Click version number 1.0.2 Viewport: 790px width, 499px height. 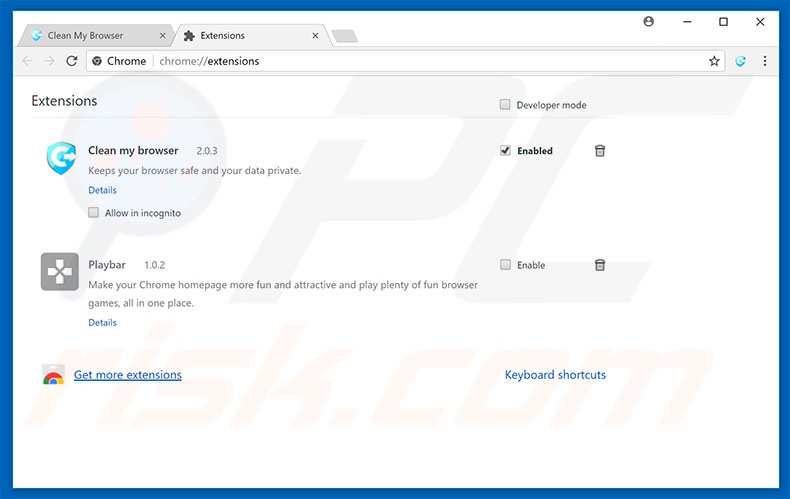pos(154,265)
